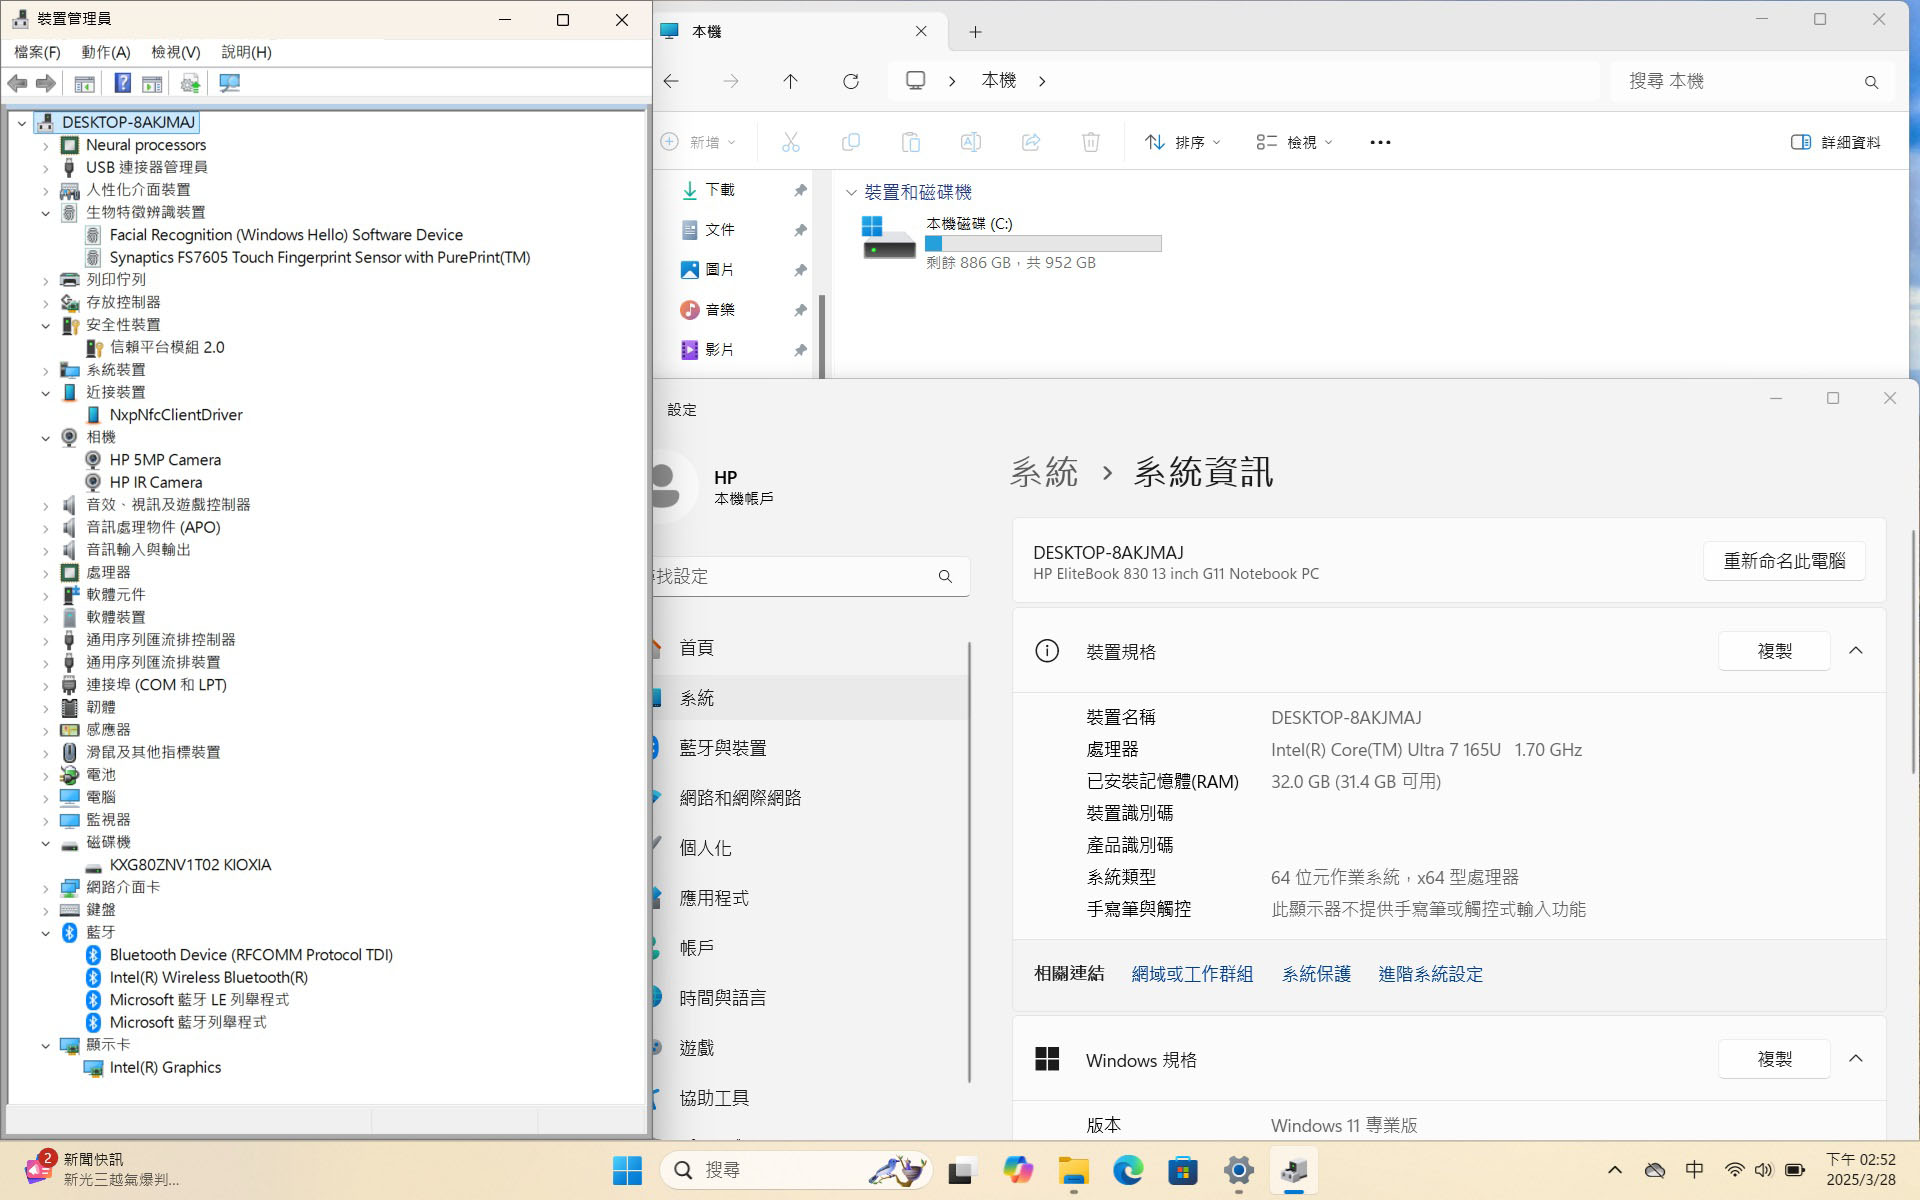The image size is (1920, 1200).
Task: Collapse the 磁碟機 node
Action: 45,842
